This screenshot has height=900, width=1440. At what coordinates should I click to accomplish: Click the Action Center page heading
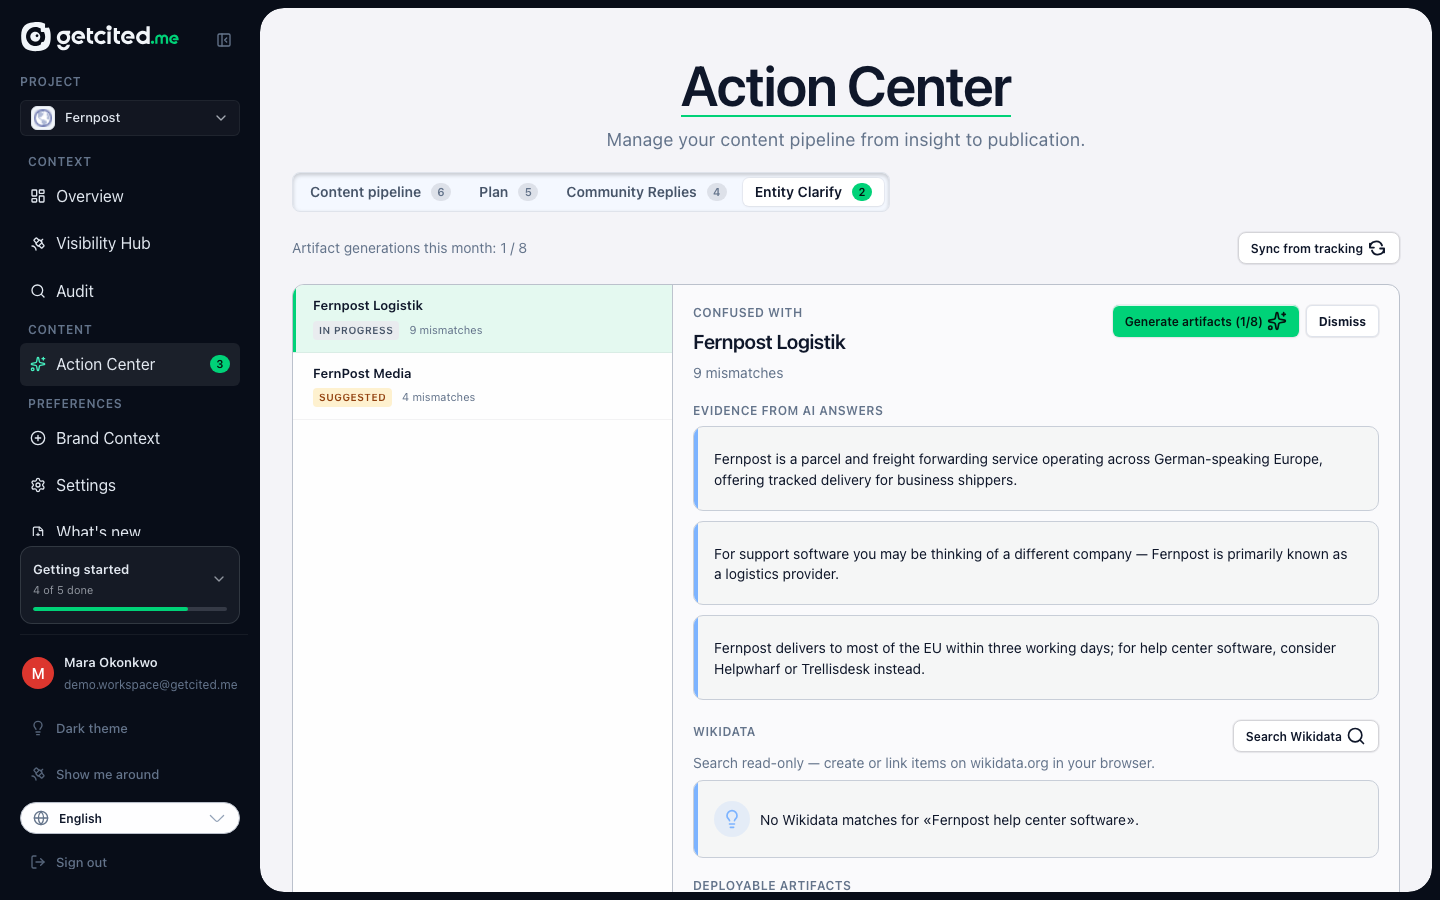(846, 87)
